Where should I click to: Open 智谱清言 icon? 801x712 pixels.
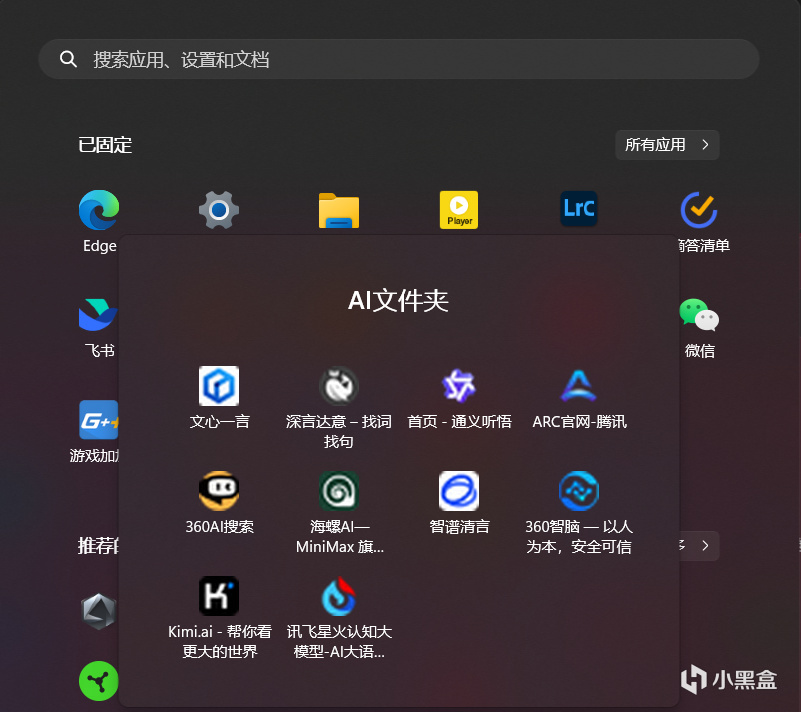pos(459,491)
